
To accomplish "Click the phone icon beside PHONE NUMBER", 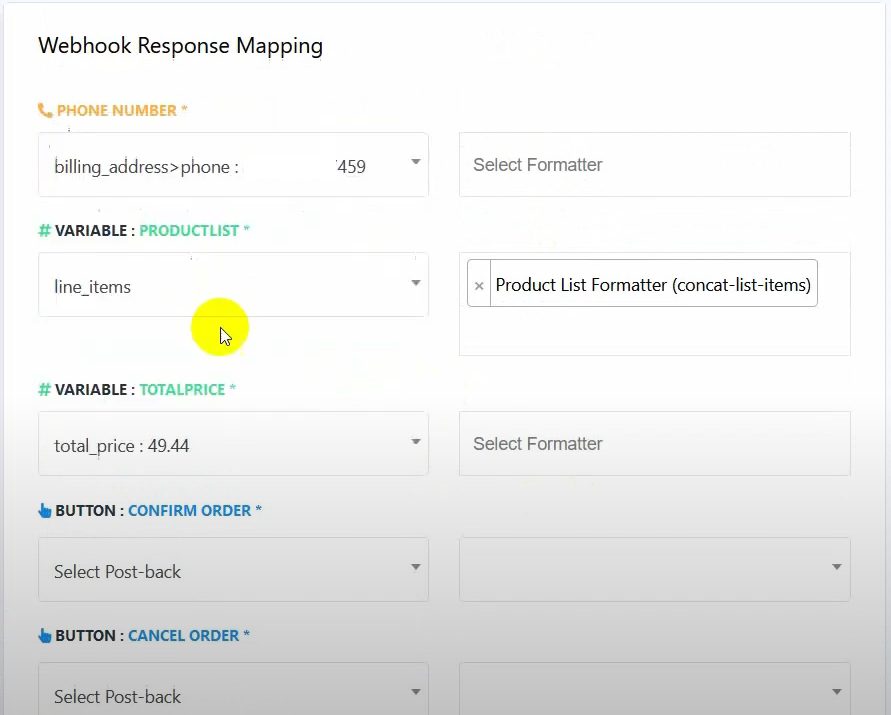I will 45,111.
